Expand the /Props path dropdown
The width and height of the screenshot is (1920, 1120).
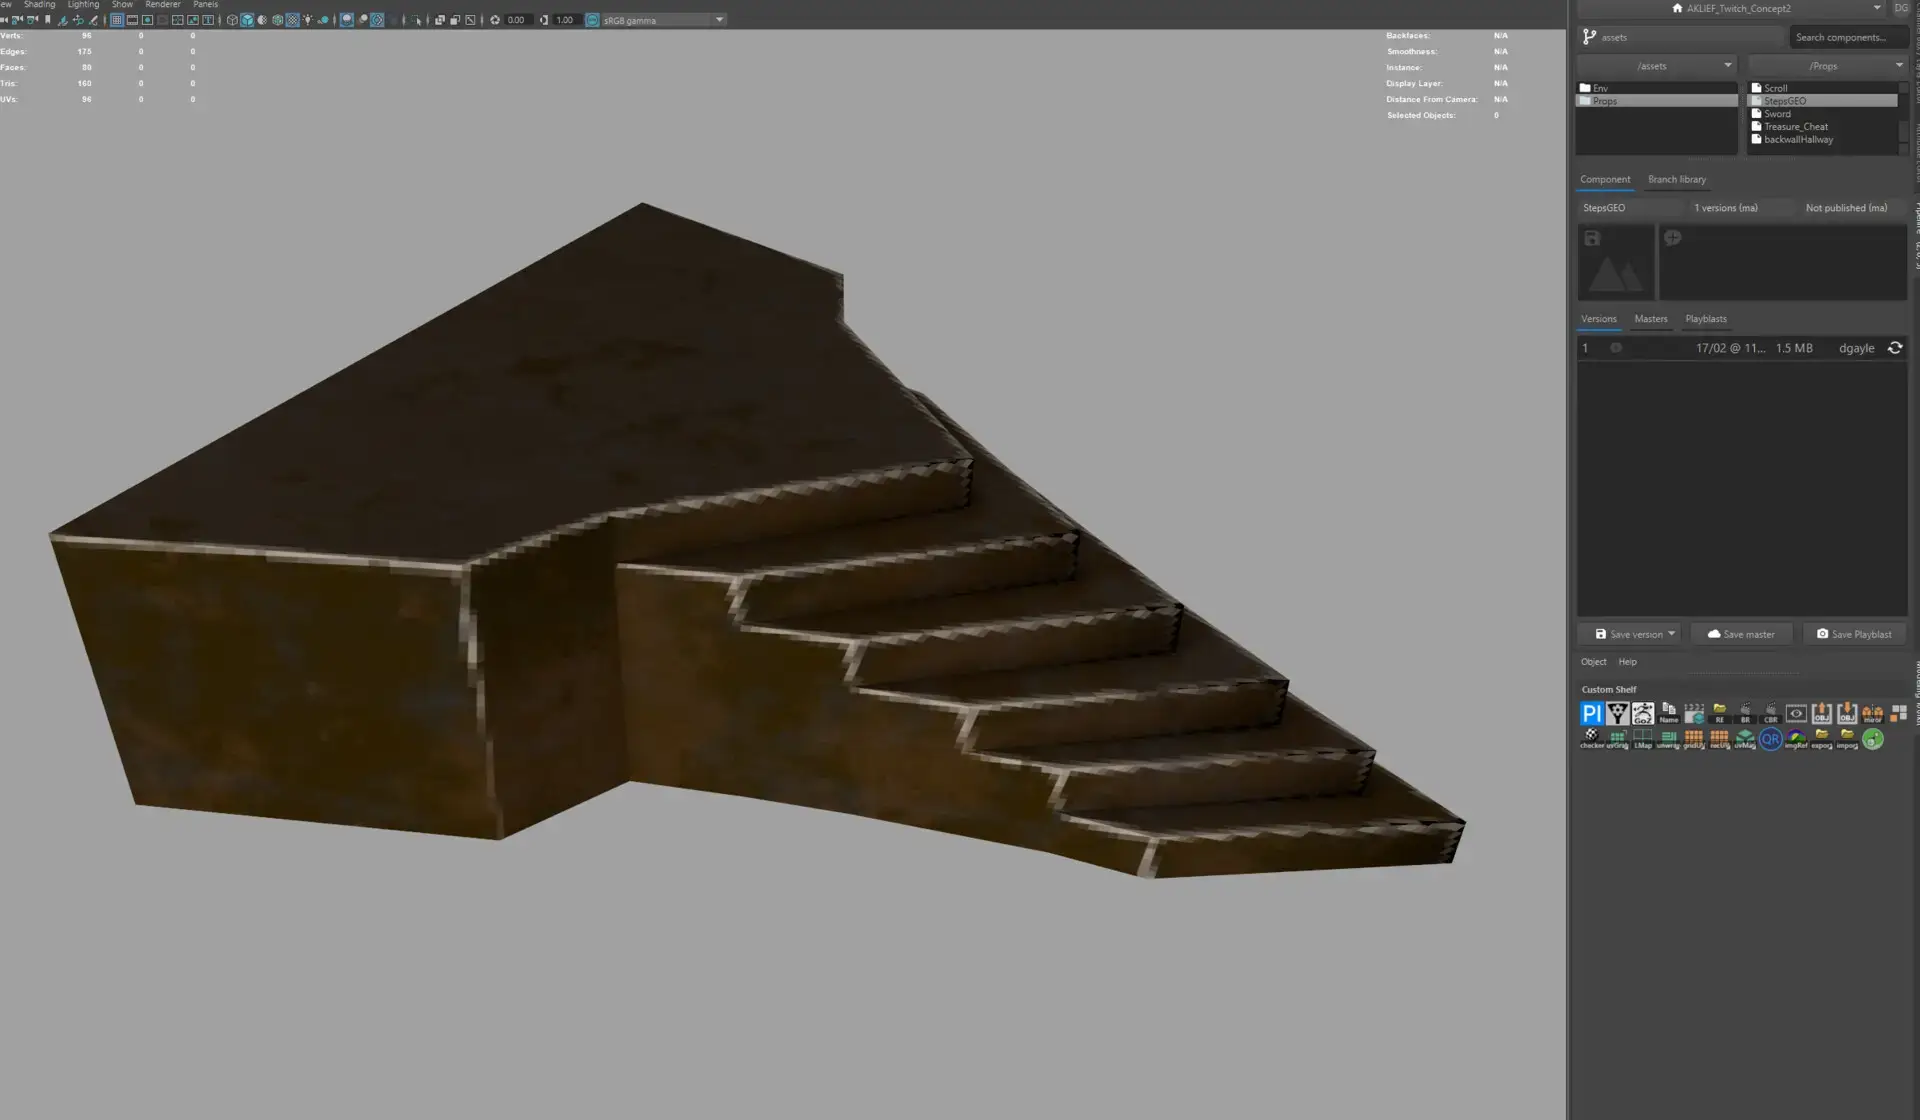[1899, 65]
